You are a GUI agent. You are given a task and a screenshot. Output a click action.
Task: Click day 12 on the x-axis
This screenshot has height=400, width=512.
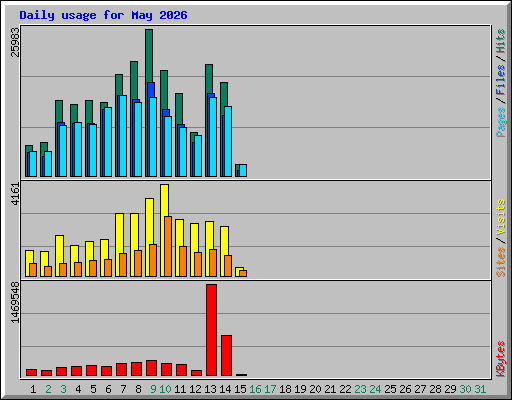(195, 389)
